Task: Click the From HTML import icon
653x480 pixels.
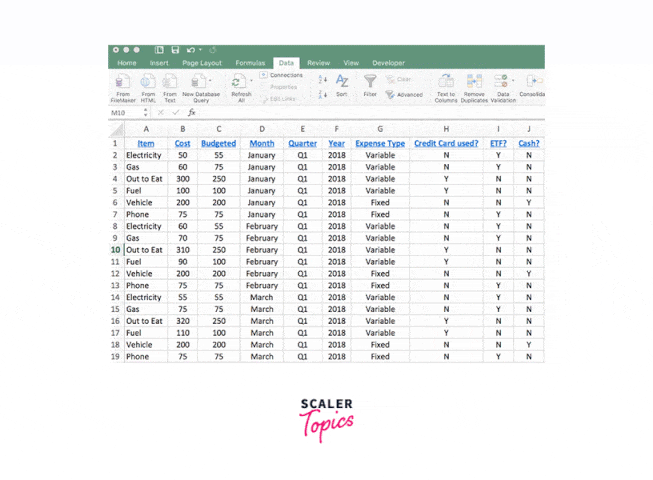Action: [148, 82]
